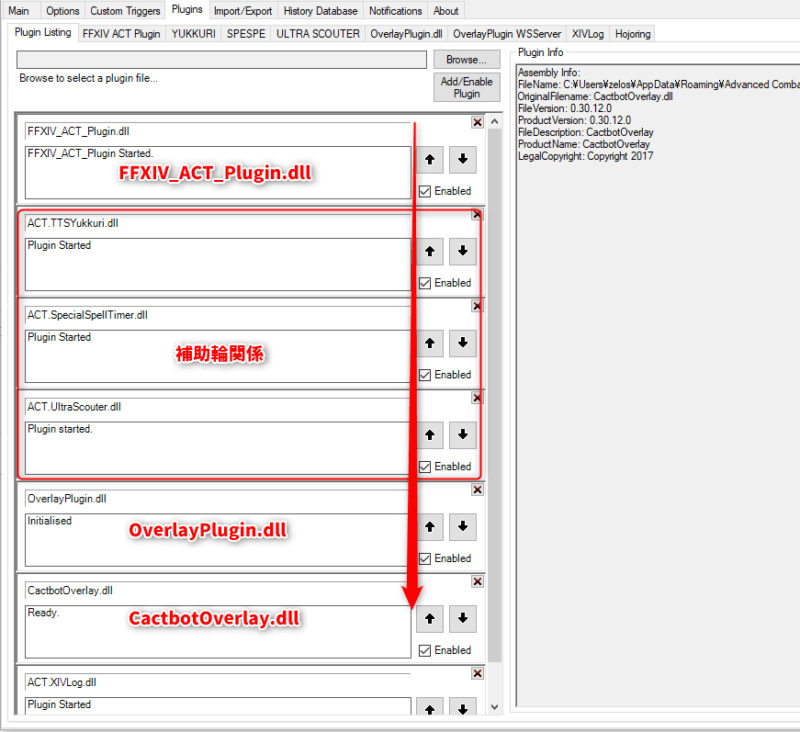
Task: Move ACT.UltraScouter.dll up in list
Action: (x=430, y=435)
